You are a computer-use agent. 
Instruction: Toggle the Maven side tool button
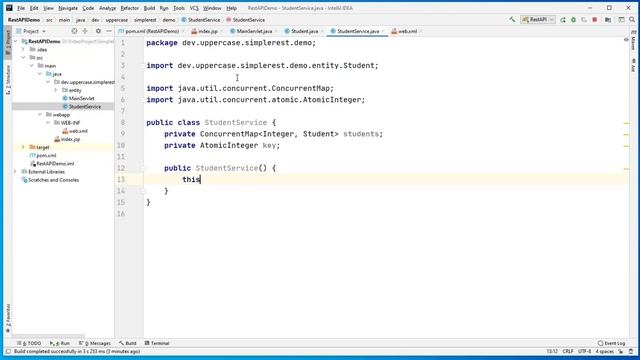(633, 40)
